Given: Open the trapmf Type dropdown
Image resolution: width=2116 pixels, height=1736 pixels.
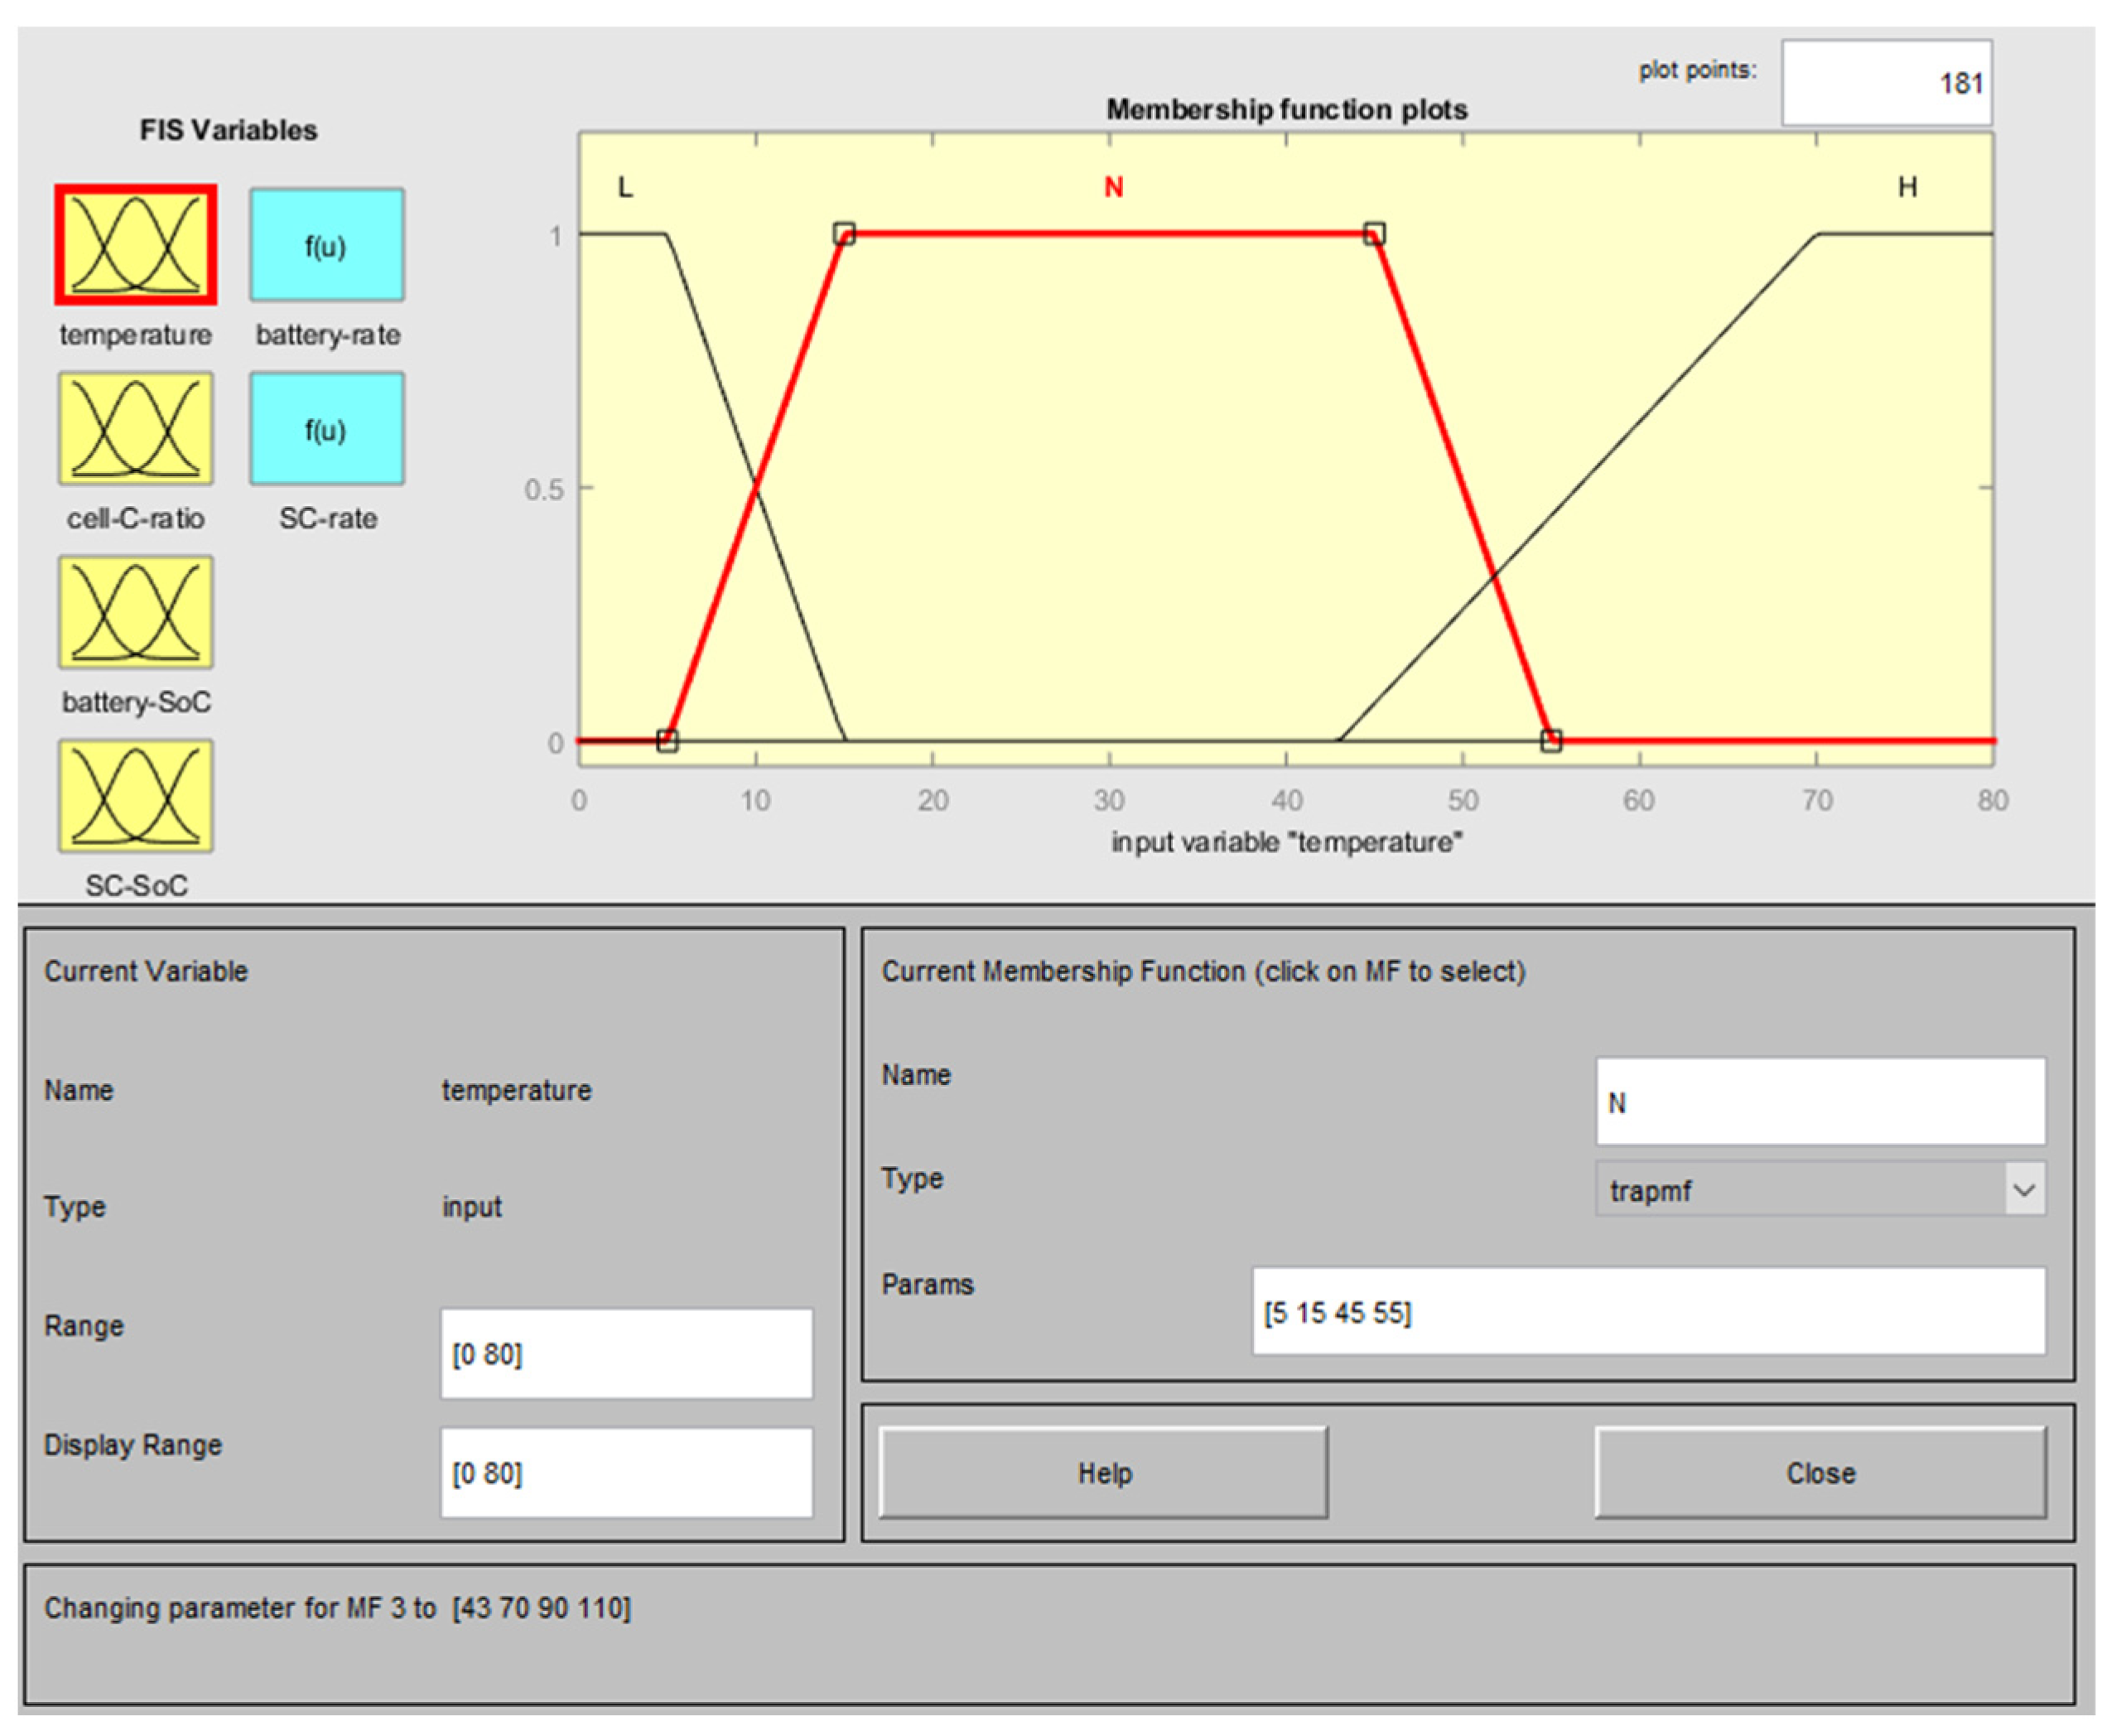Looking at the screenshot, I should coord(1820,1190).
